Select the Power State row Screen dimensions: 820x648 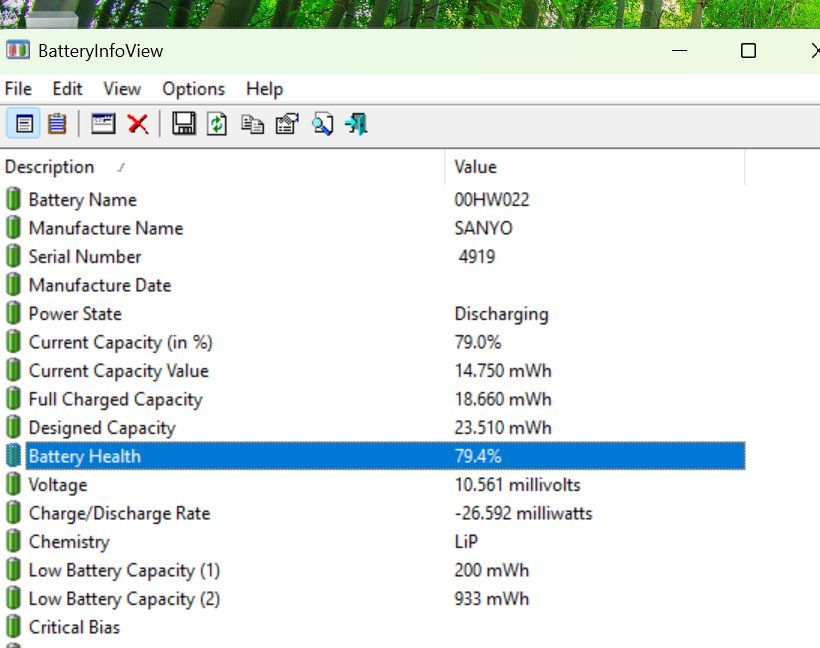click(75, 314)
